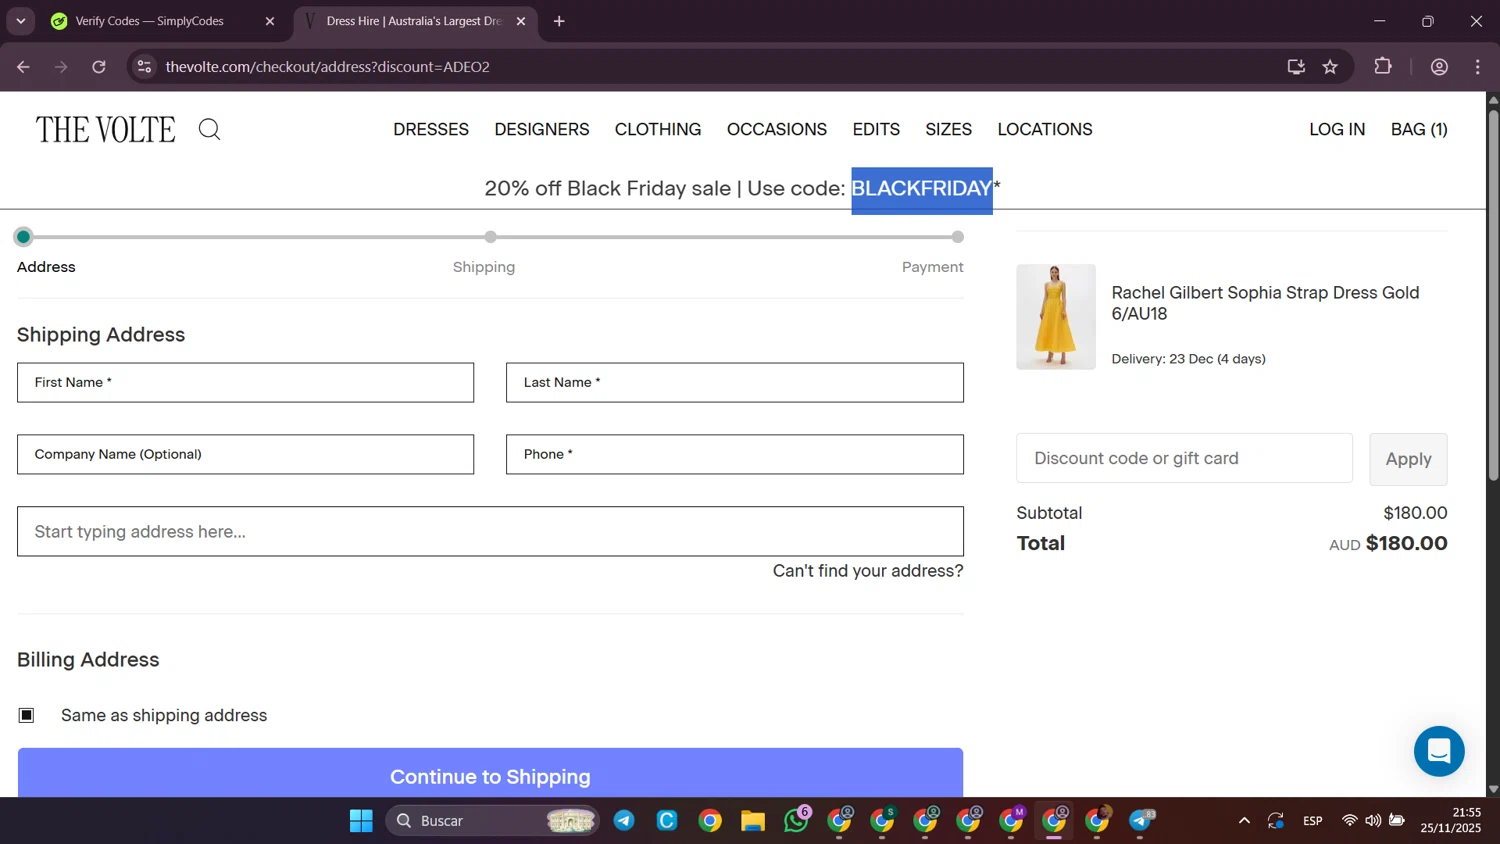
Task: Focus the Phone field
Action: (x=735, y=455)
